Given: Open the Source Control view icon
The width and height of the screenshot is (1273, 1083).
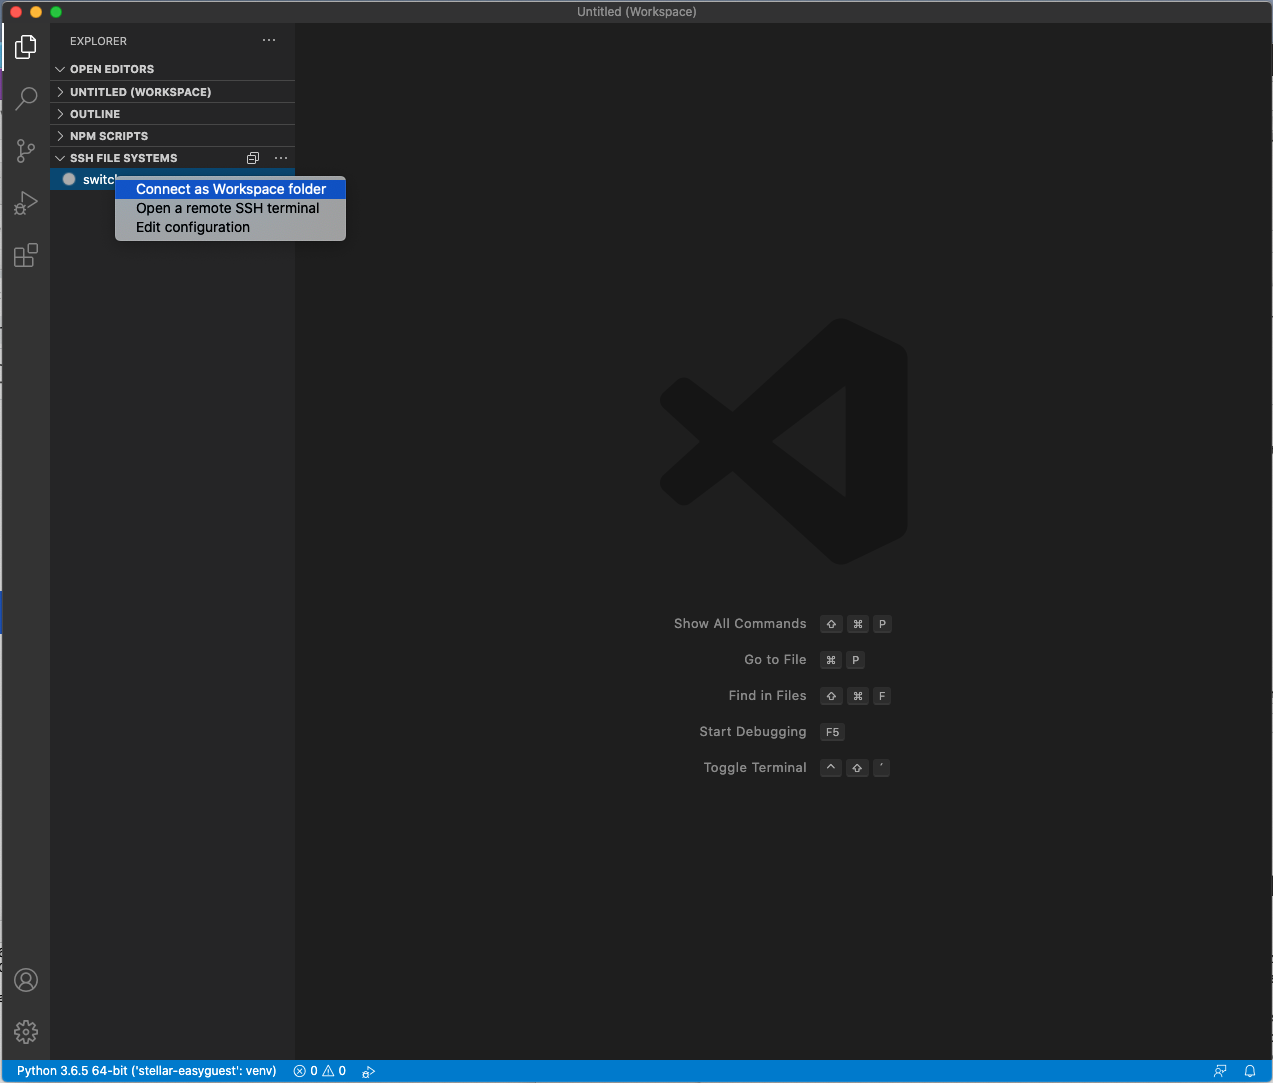Looking at the screenshot, I should click(x=26, y=151).
